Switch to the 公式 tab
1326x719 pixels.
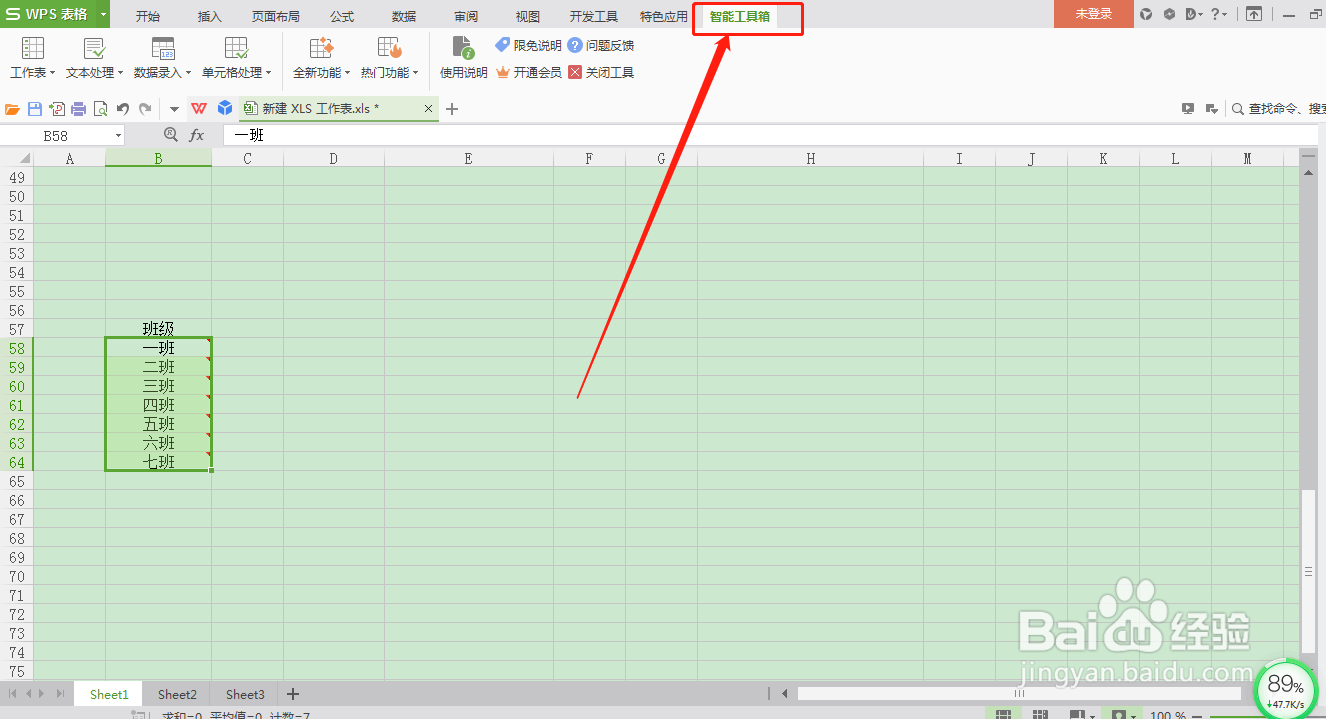pos(342,16)
